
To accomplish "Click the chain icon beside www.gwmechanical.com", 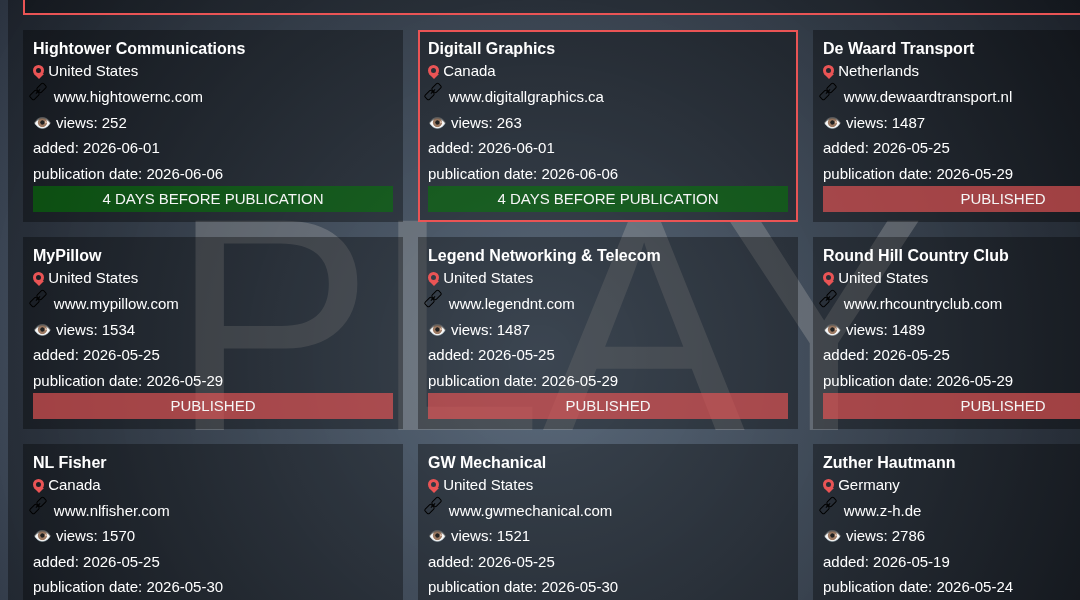I will pos(433,507).
